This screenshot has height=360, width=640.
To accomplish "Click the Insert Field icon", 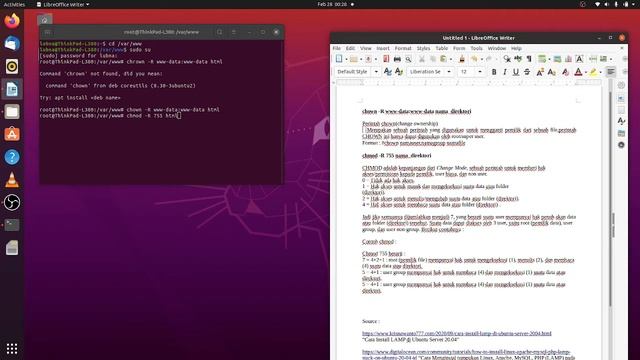I will coord(604,59).
